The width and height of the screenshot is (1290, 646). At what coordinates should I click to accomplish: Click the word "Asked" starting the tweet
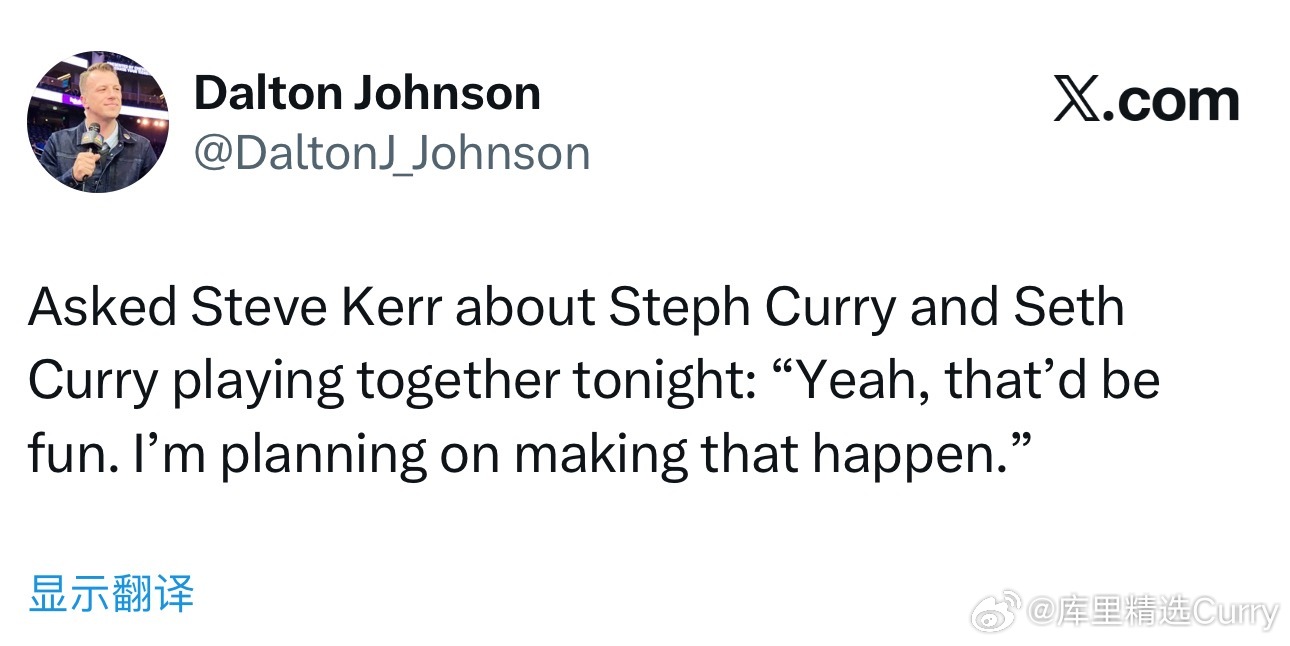pyautogui.click(x=101, y=308)
